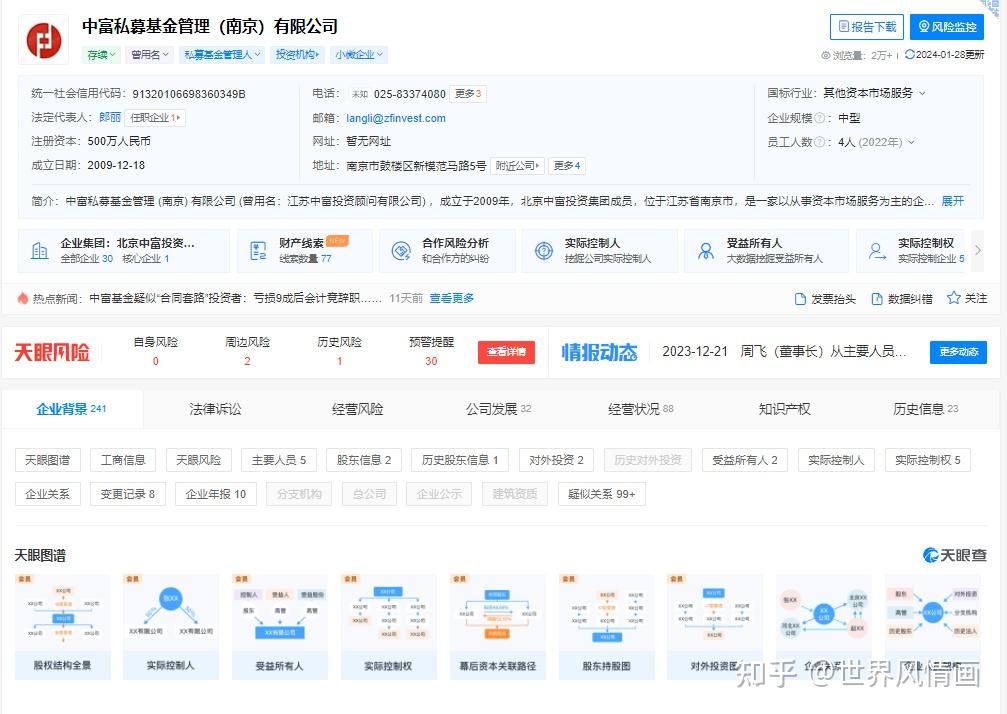Click the 发票抬头 document icon
The width and height of the screenshot is (1007, 714).
[x=800, y=299]
